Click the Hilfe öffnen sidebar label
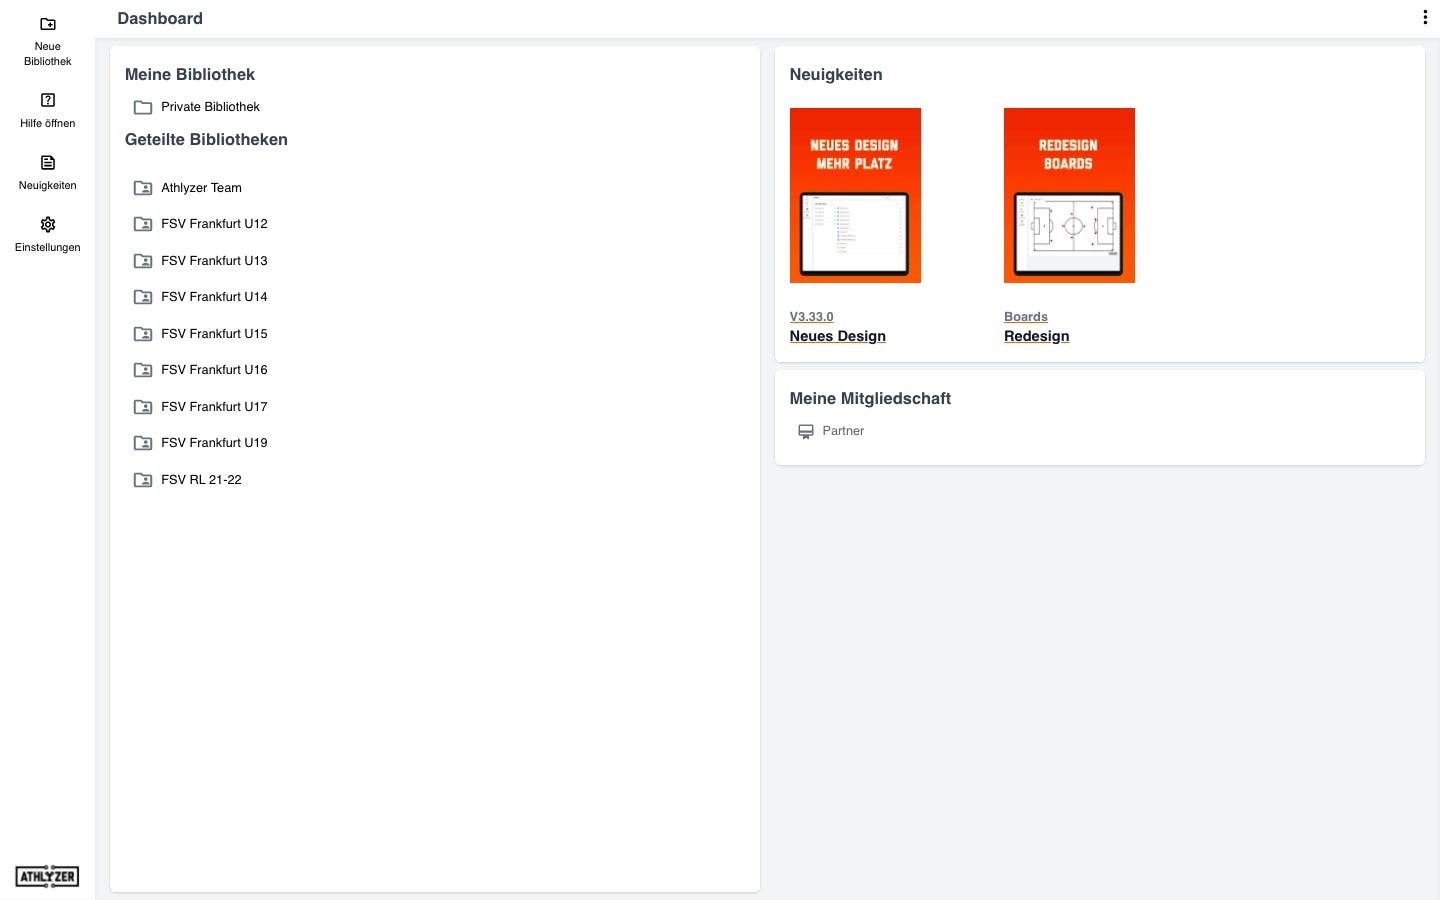This screenshot has height=900, width=1440. 47,124
